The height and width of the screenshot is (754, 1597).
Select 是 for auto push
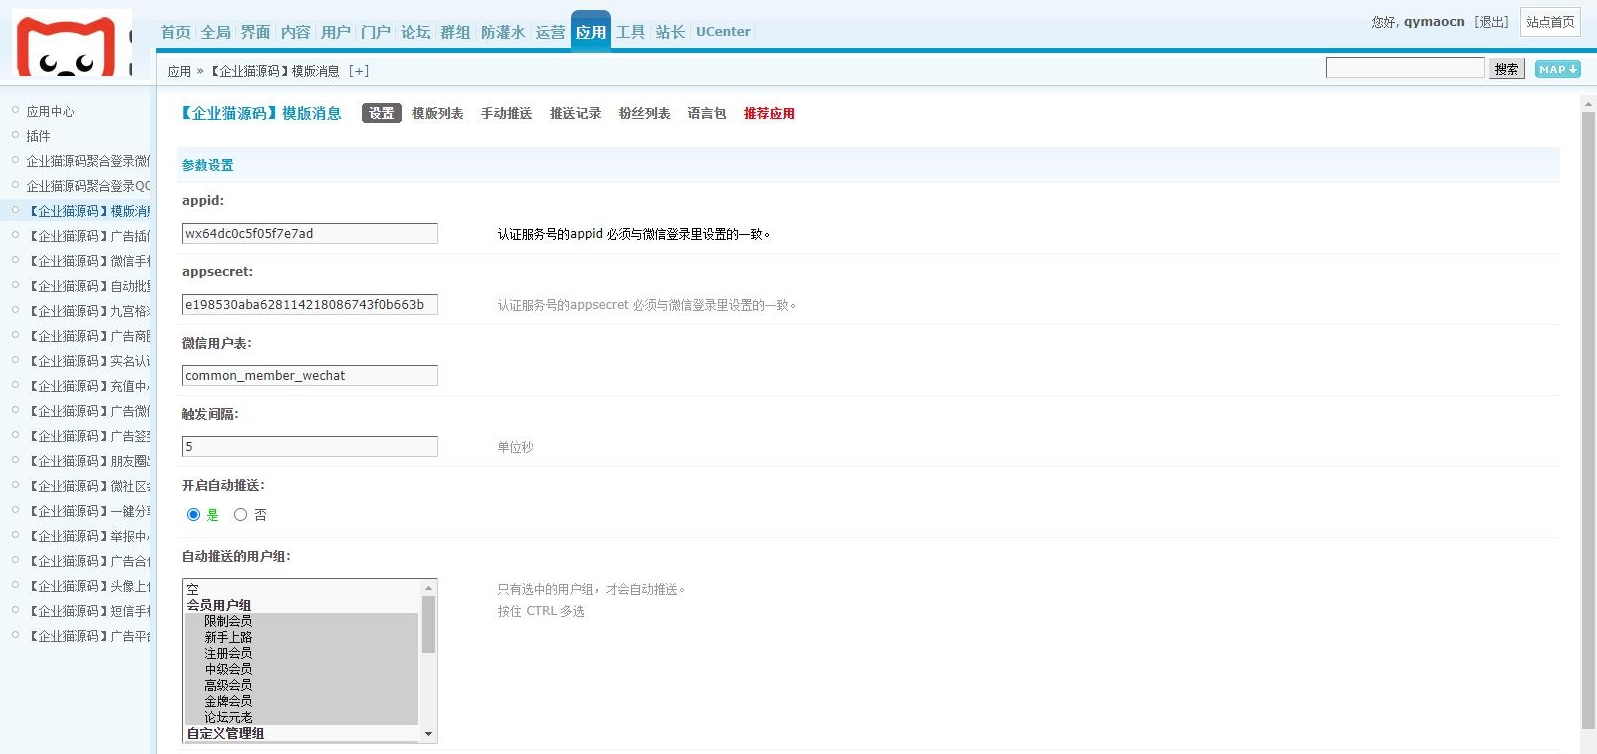[x=193, y=515]
